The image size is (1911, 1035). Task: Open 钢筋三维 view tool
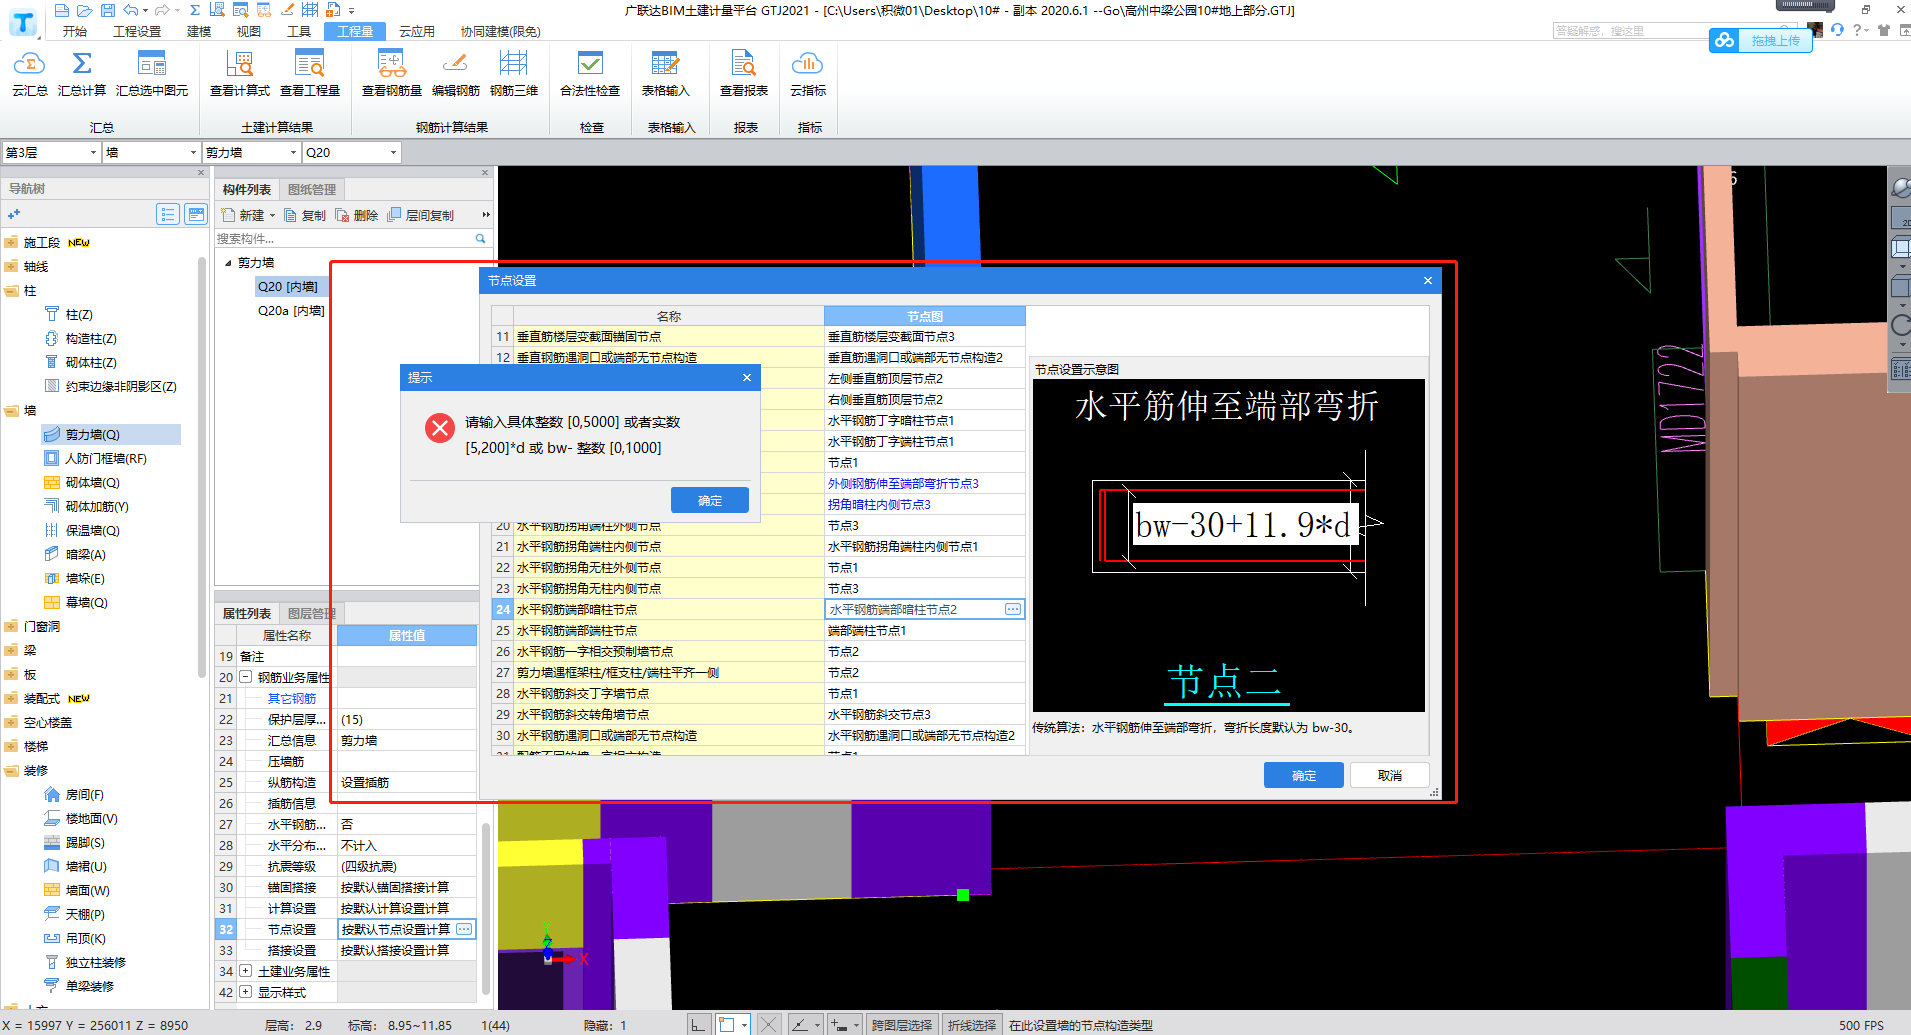click(x=514, y=74)
